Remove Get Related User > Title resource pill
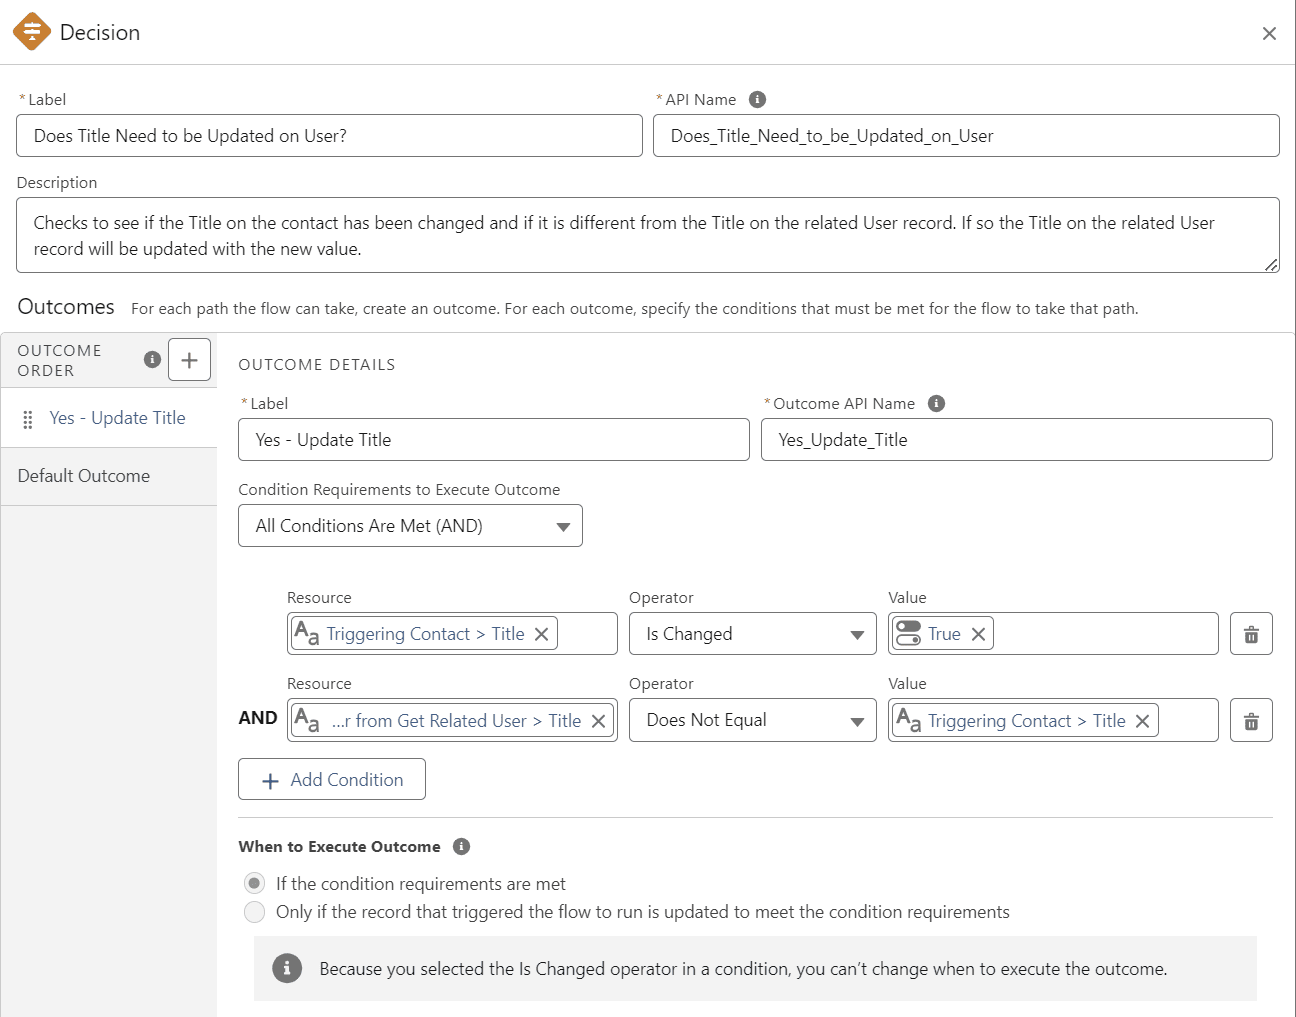Viewport: 1296px width, 1017px height. pos(598,721)
